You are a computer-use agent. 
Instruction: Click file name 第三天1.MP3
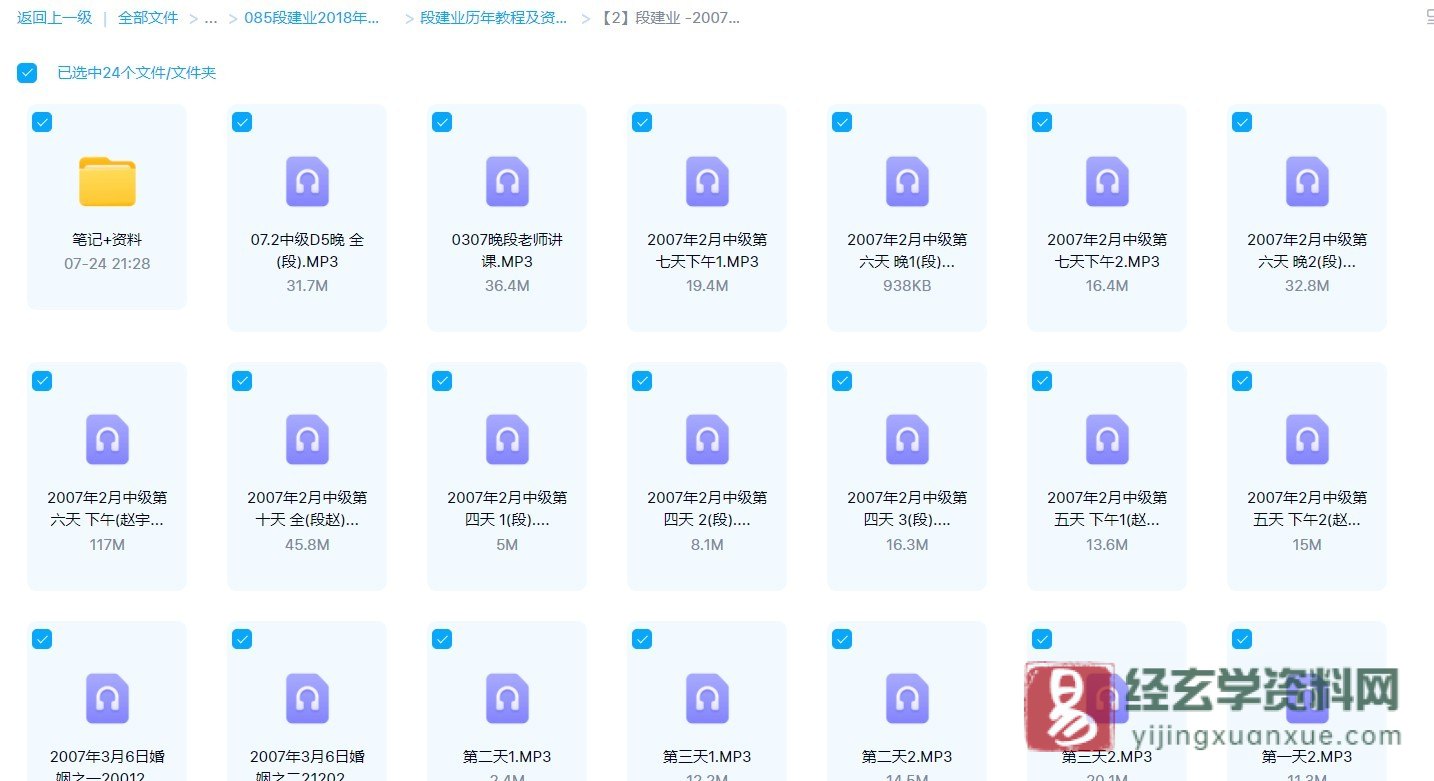707,757
